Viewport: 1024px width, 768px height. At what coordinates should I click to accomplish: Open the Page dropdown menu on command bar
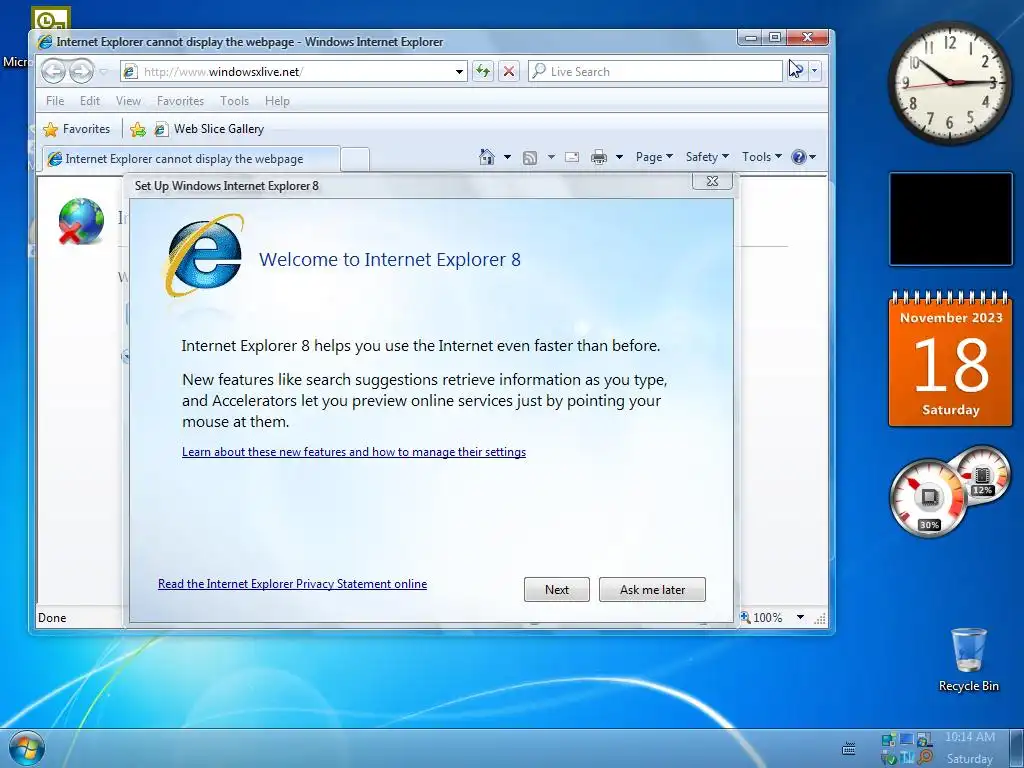pyautogui.click(x=654, y=157)
